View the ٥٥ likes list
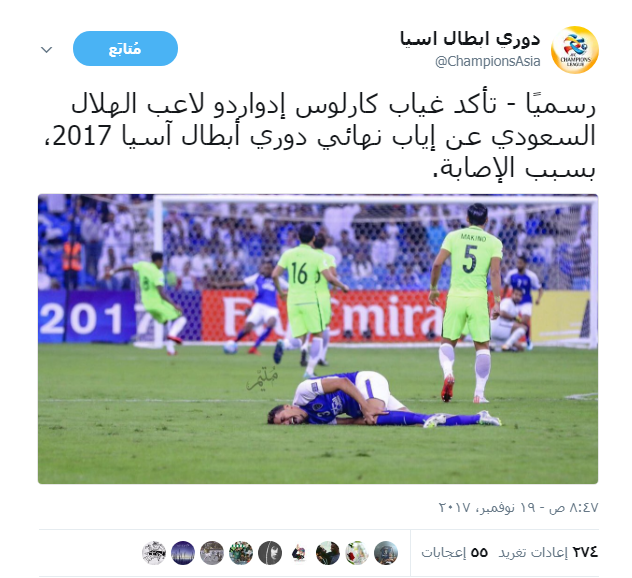Screen dimensions: 632x578 click(x=454, y=552)
